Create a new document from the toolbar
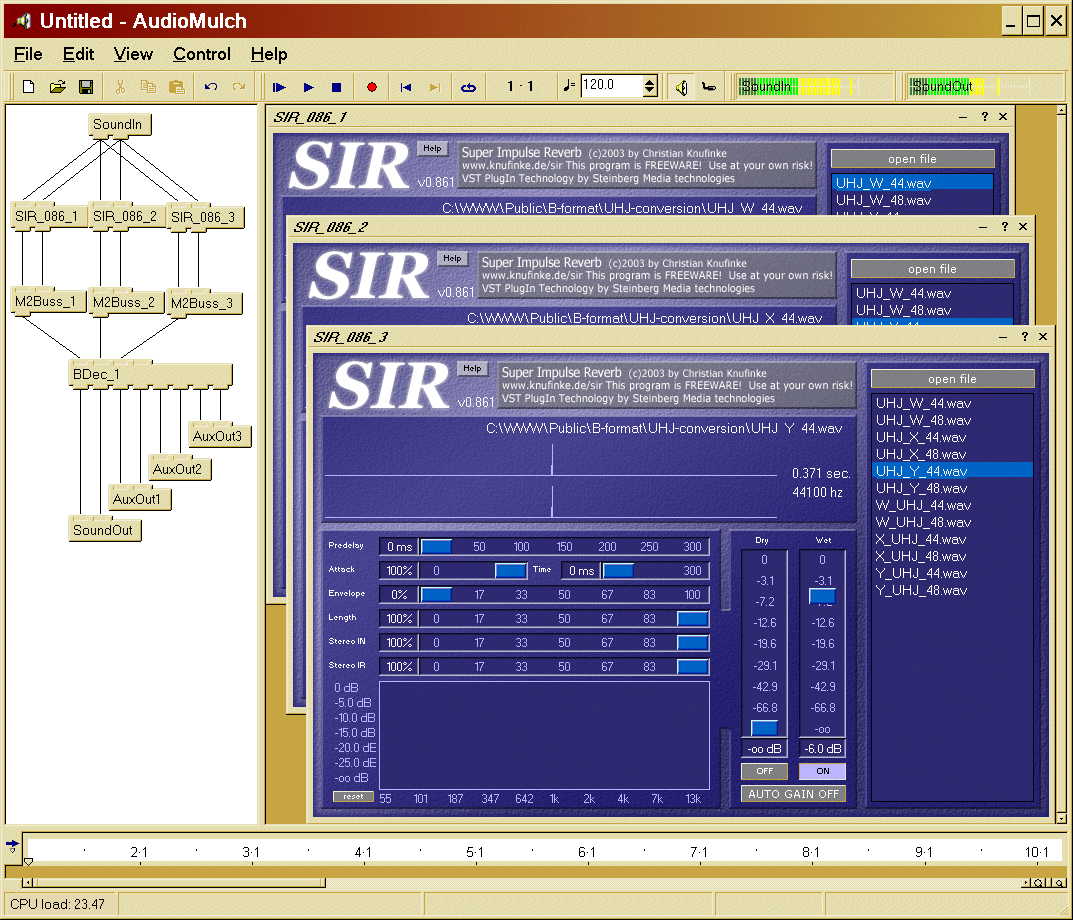Screen dimensions: 1073x920 tap(28, 87)
